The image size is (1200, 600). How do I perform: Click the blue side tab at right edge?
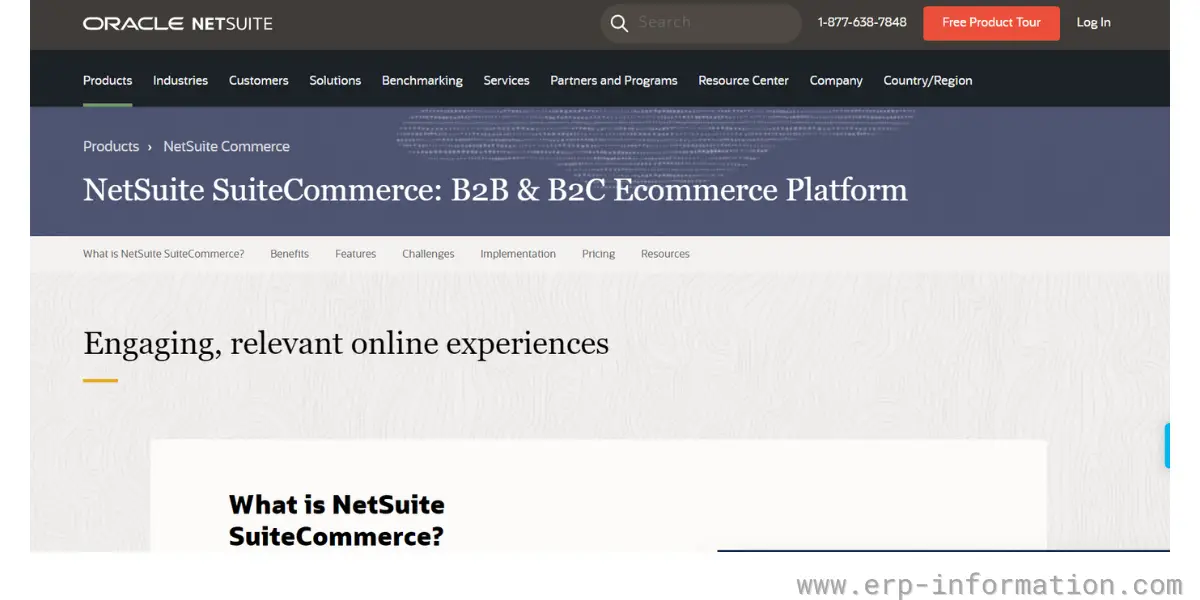coord(1166,445)
